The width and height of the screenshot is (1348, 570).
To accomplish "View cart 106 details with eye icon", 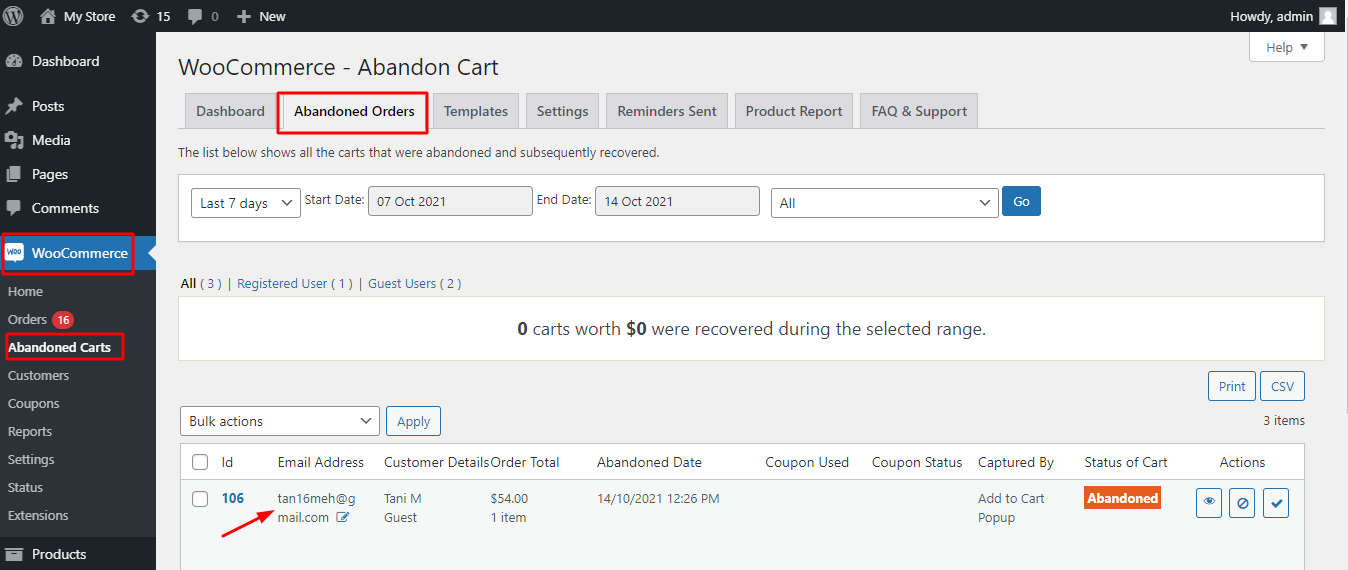I will tap(1209, 503).
